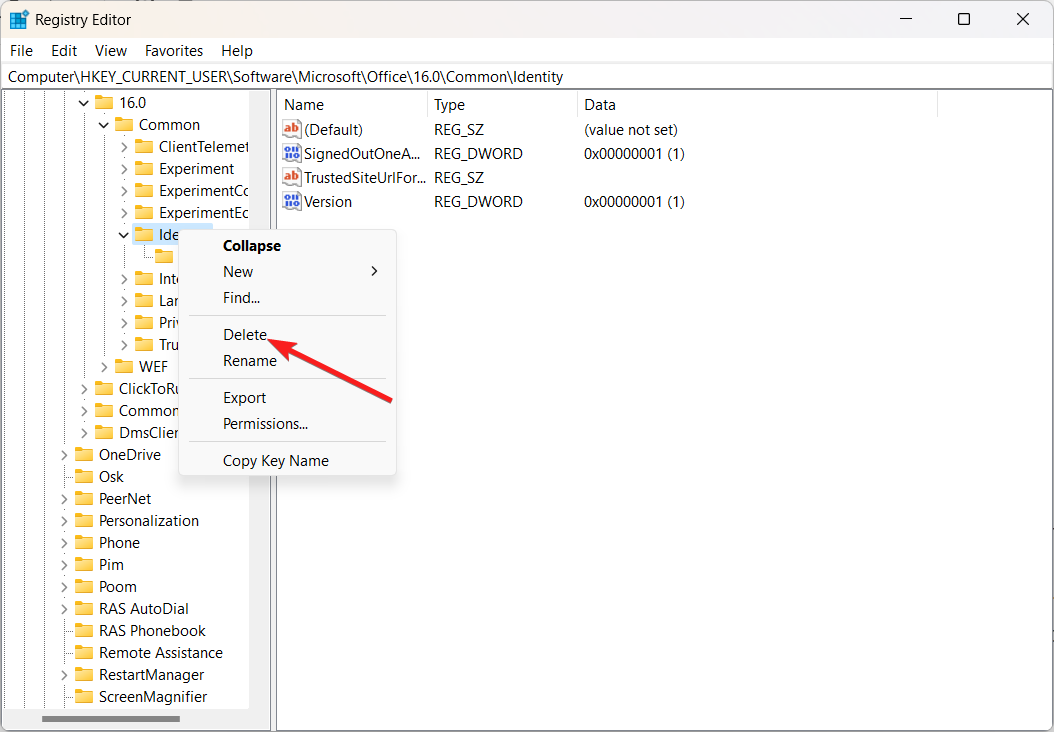Click the RAS Phonebook folder icon

84,631
